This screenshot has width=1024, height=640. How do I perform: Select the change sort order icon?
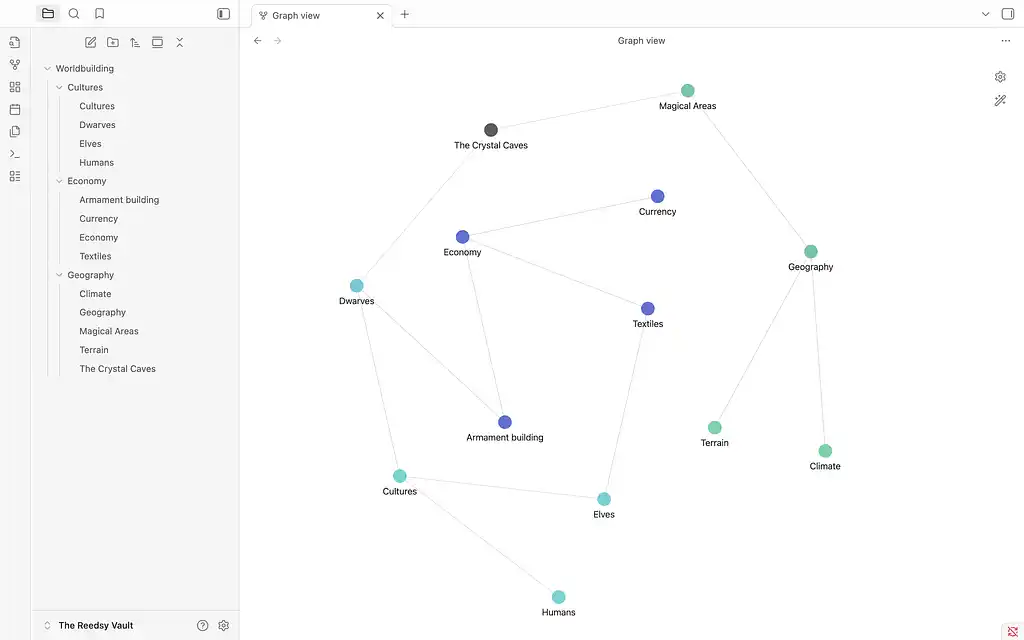pos(134,42)
